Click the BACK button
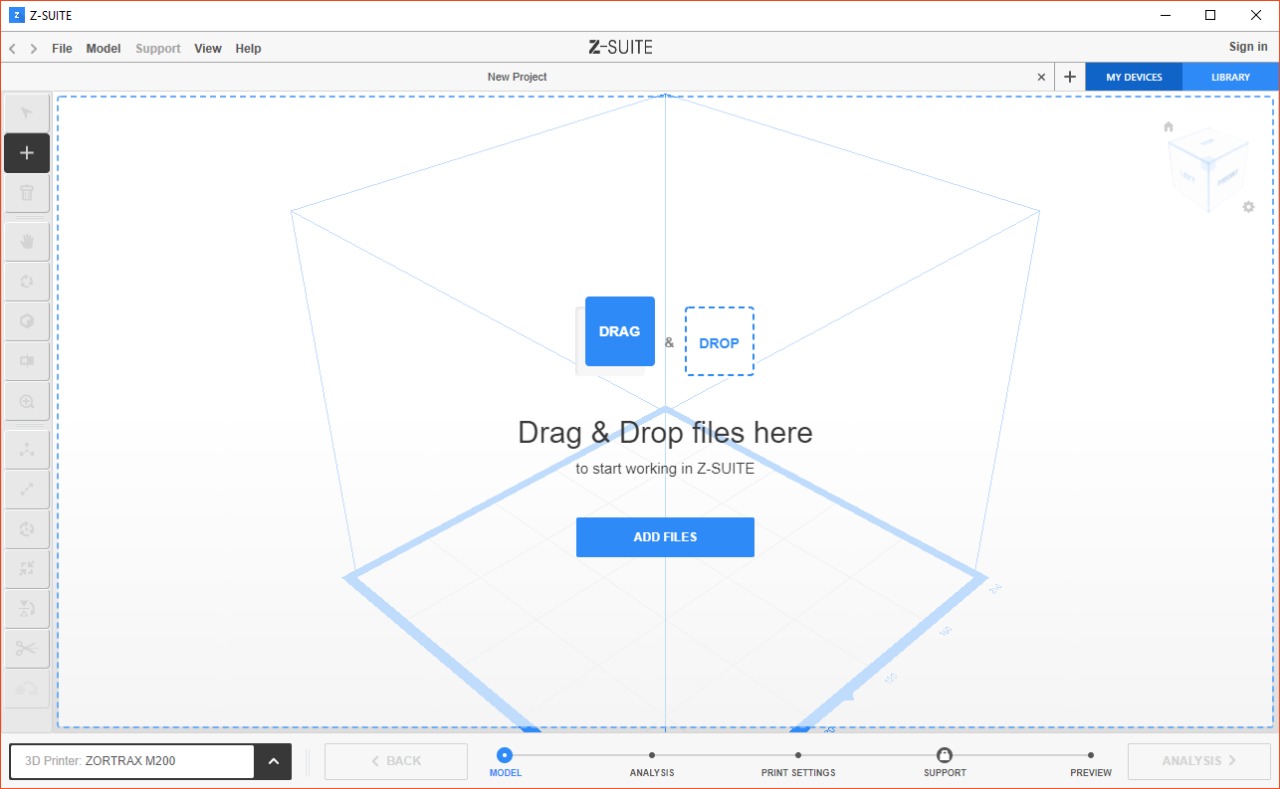 point(396,761)
